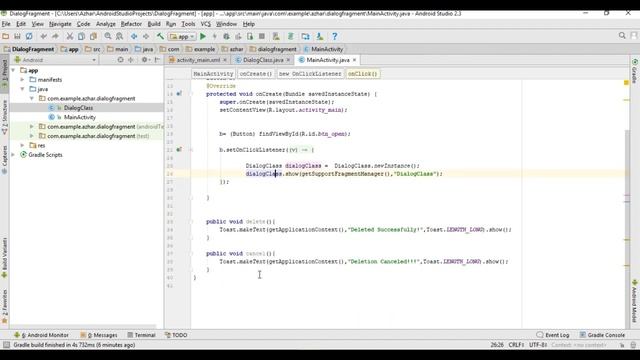
Task: Open the Refactor menu
Action: pos(131,24)
